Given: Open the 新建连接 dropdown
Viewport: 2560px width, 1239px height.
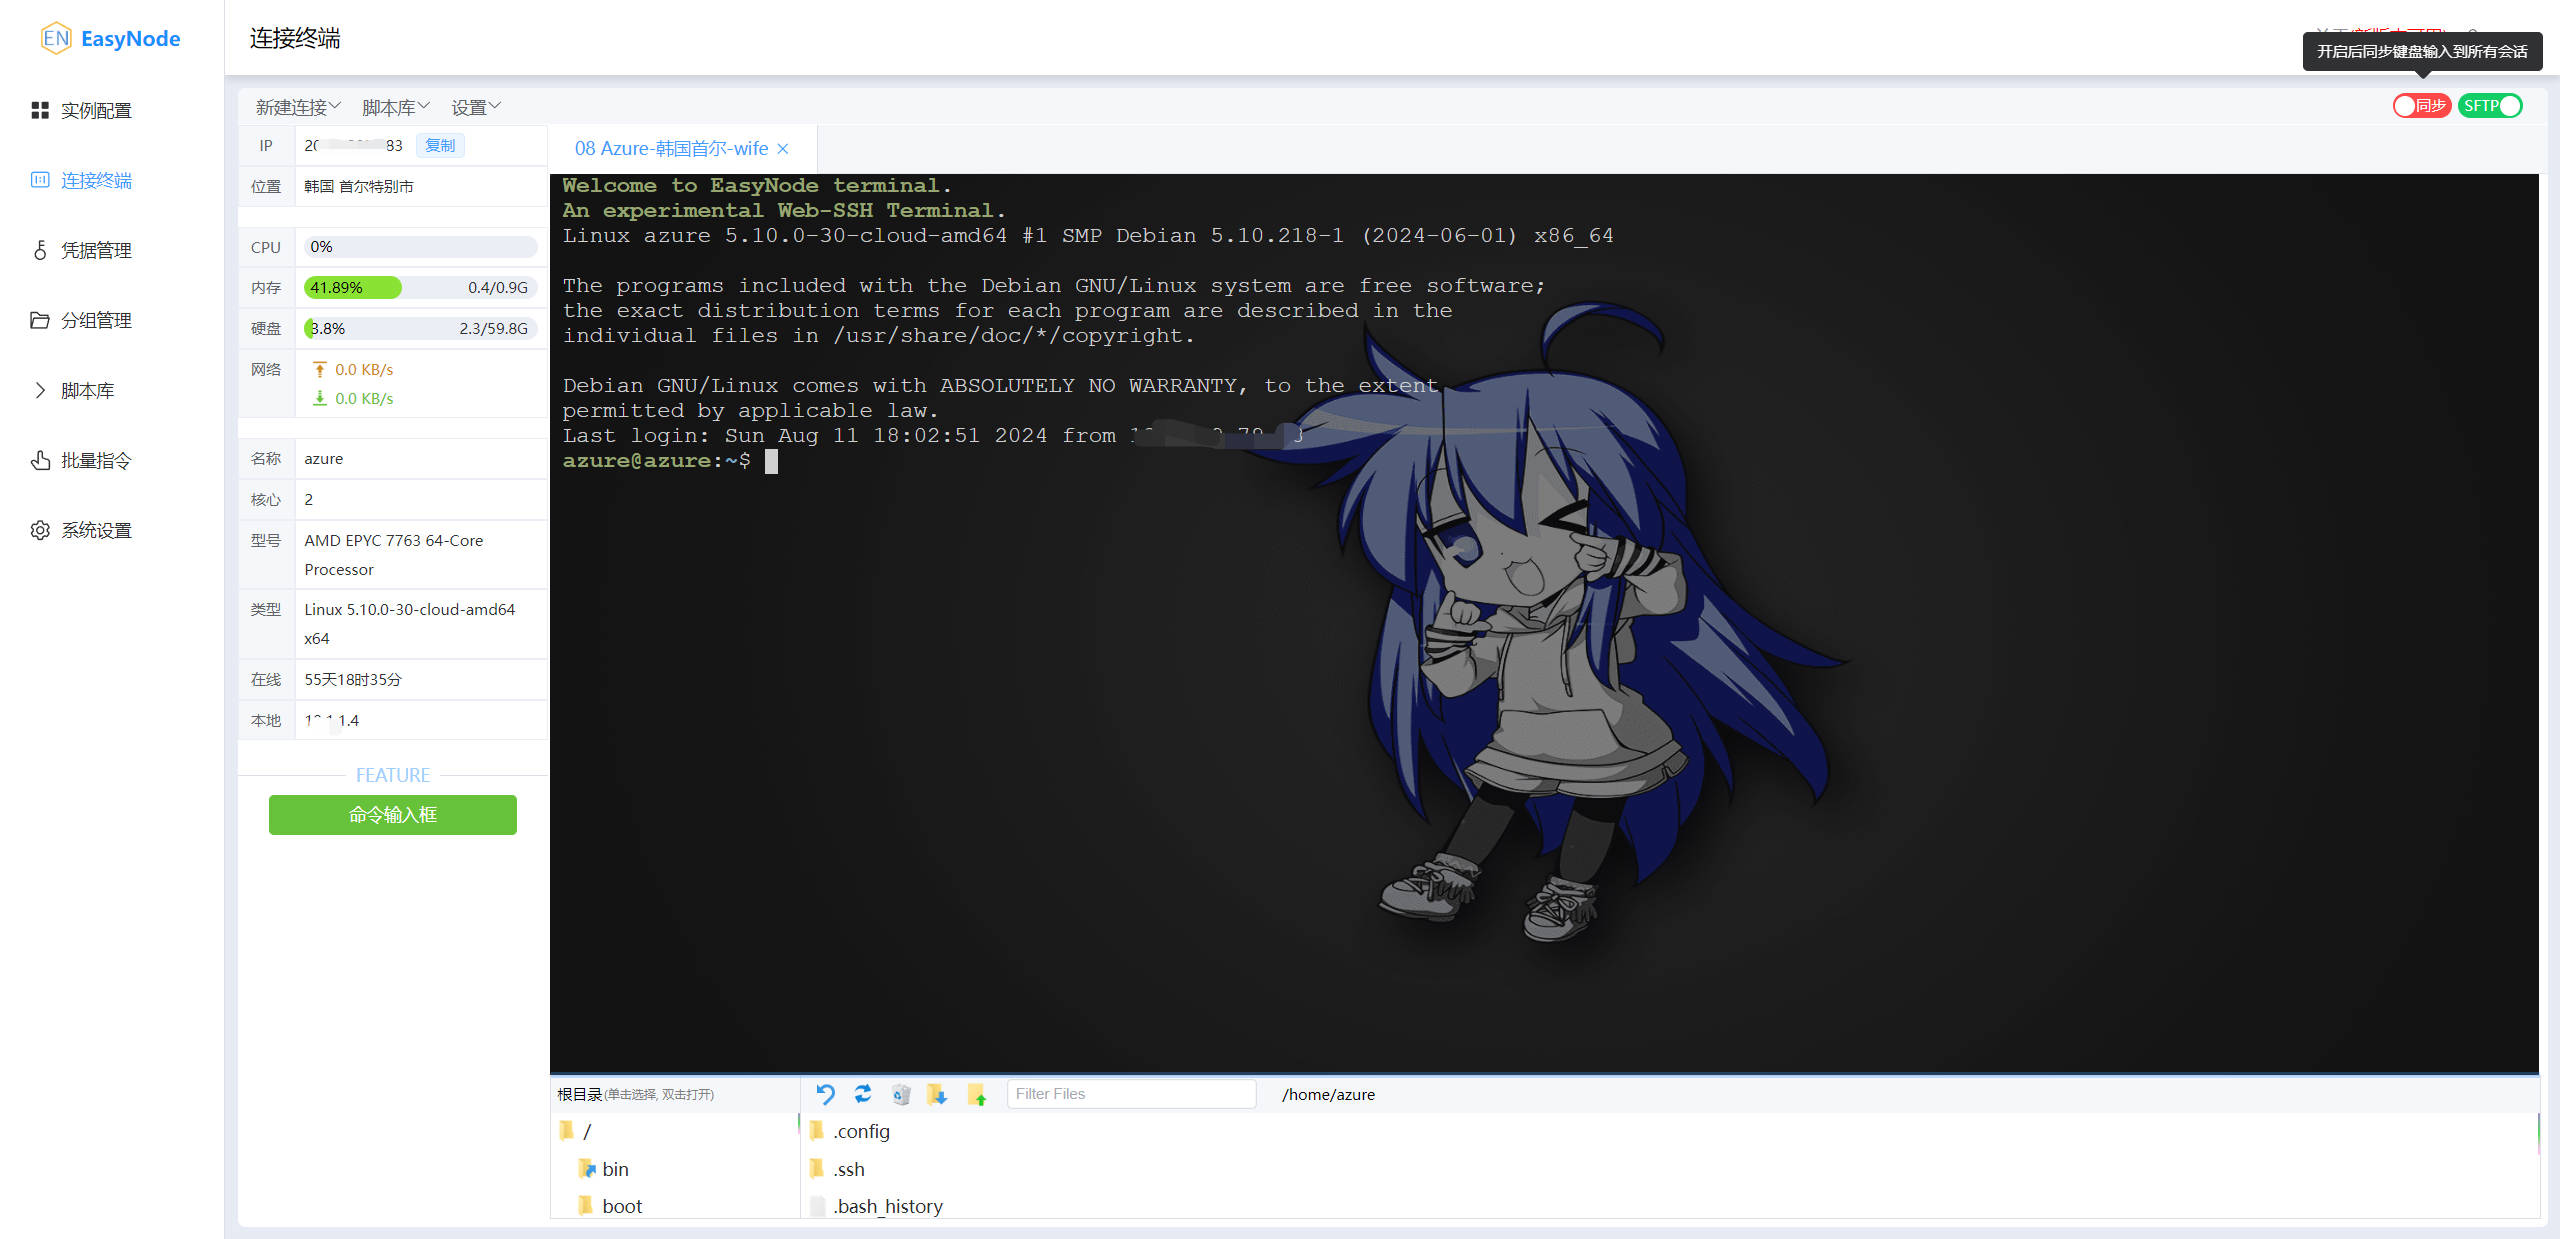Looking at the screenshot, I should point(298,107).
